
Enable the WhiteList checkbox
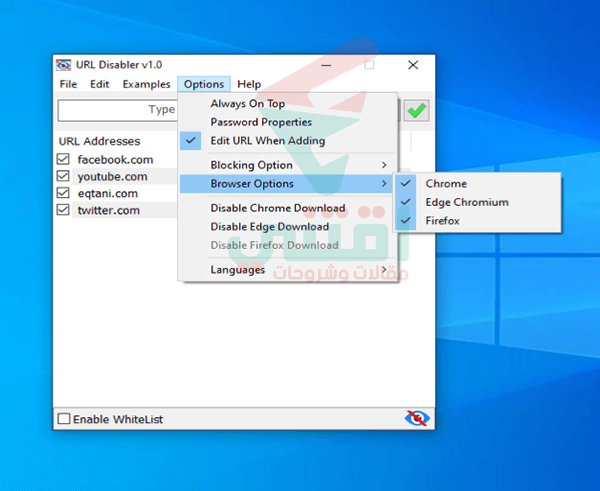(64, 419)
